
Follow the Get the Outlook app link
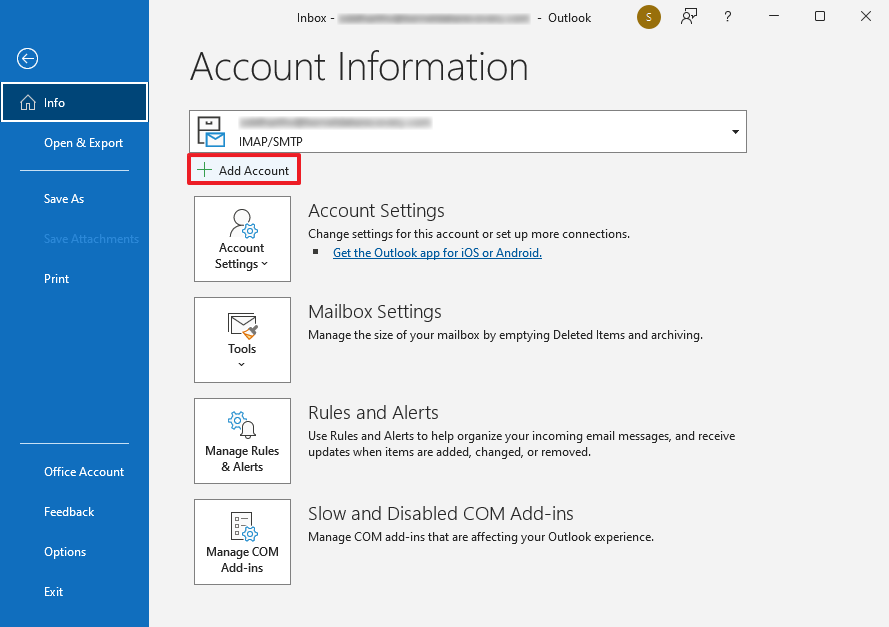pyautogui.click(x=437, y=253)
